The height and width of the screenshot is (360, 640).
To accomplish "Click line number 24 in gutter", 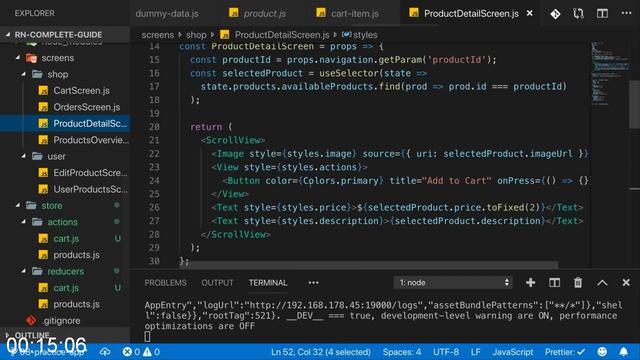I will tap(154, 181).
